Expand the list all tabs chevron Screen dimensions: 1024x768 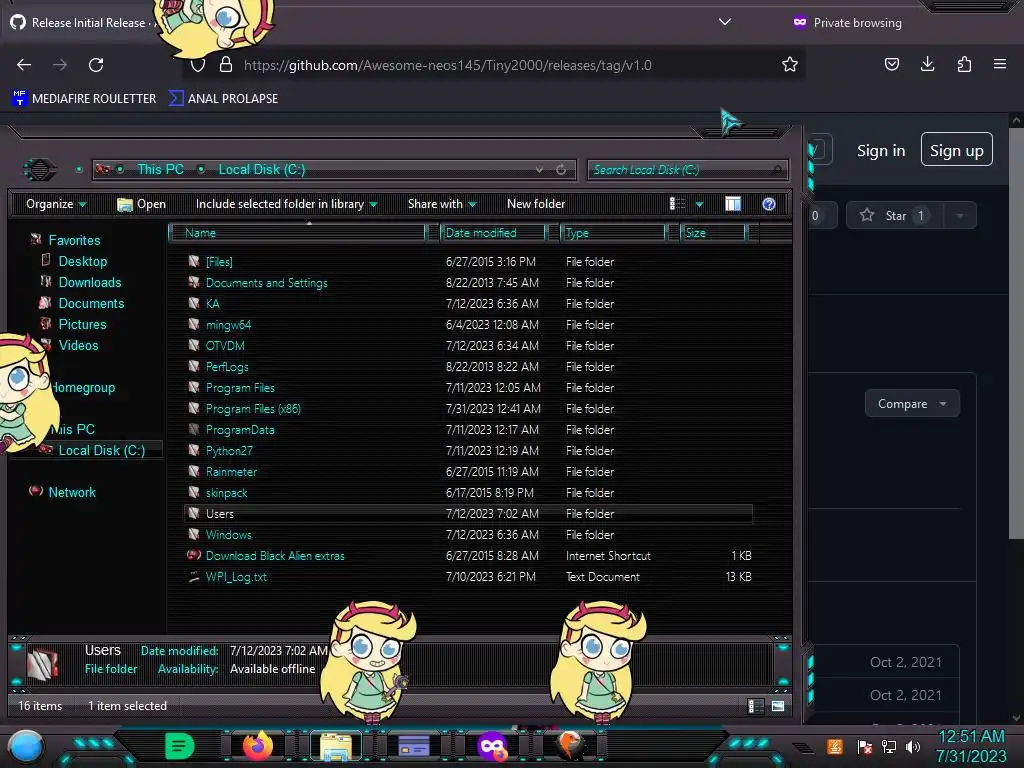point(725,22)
